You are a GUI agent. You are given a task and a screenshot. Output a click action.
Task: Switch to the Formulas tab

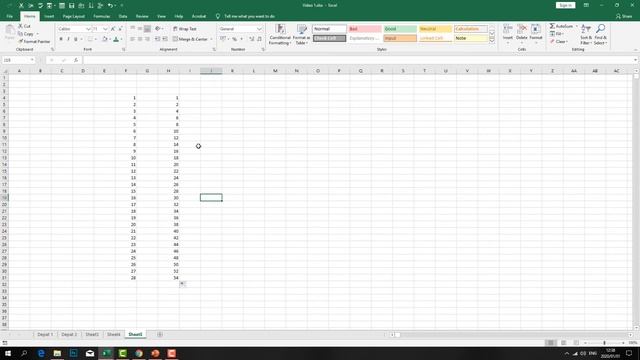[102, 16]
